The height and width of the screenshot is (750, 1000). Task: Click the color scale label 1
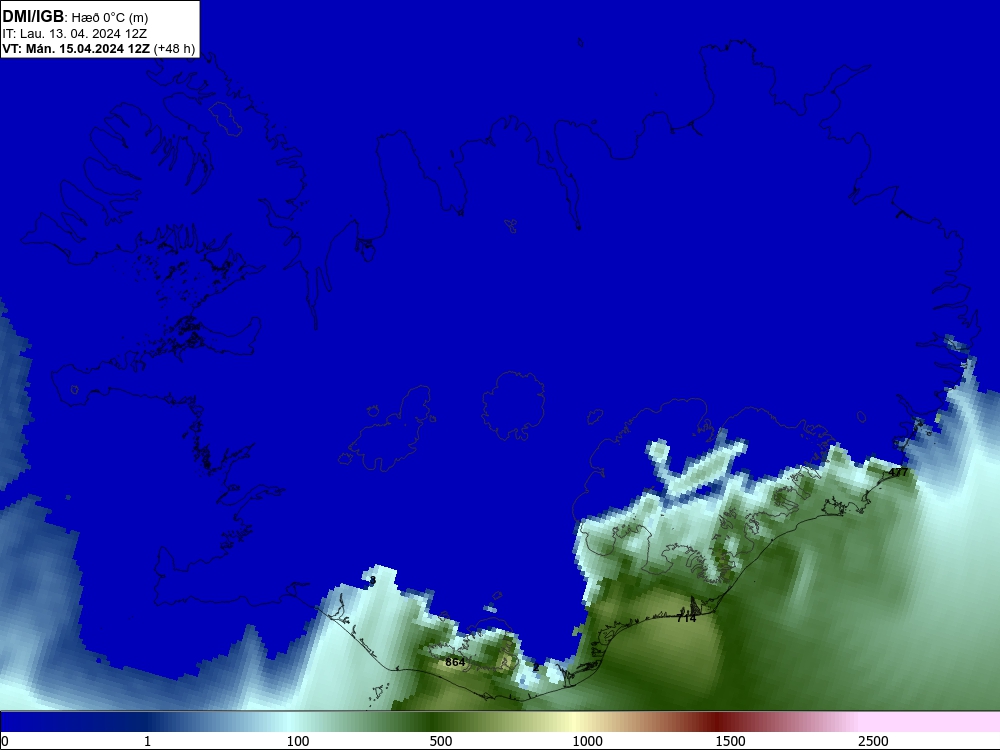point(147,741)
